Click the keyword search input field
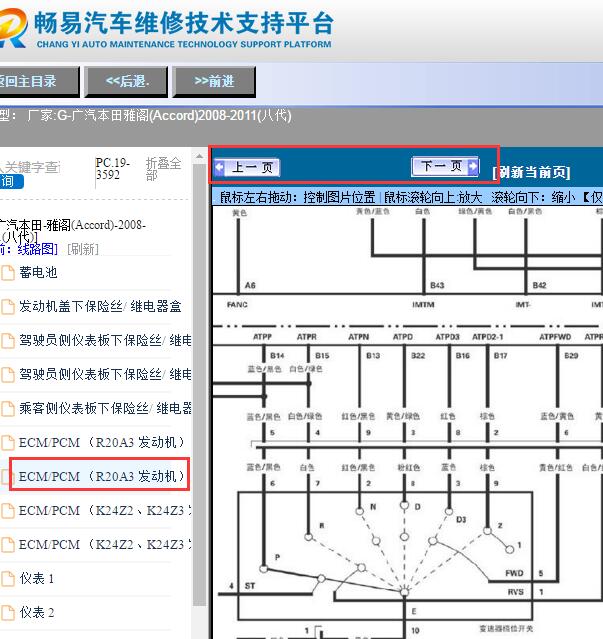Viewport: 603px width, 639px height. 30,167
